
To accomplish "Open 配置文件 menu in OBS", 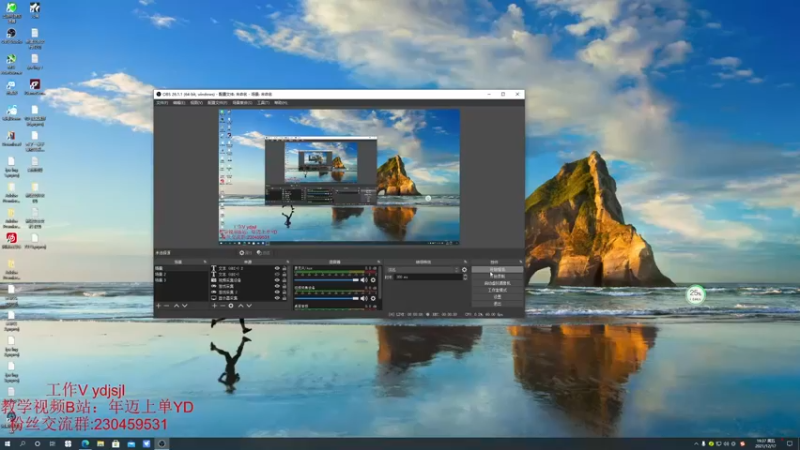I will tap(217, 103).
